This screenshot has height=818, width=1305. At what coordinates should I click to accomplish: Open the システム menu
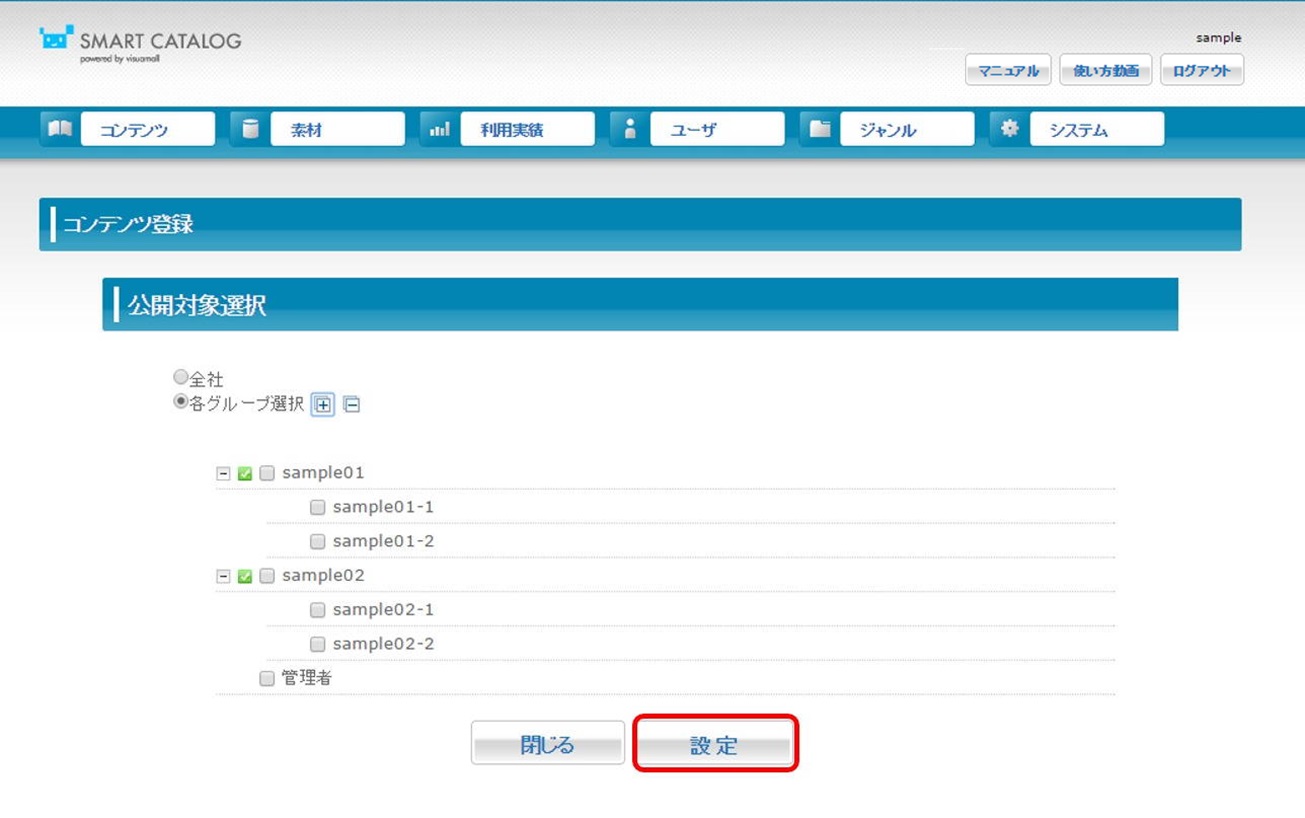[1096, 130]
